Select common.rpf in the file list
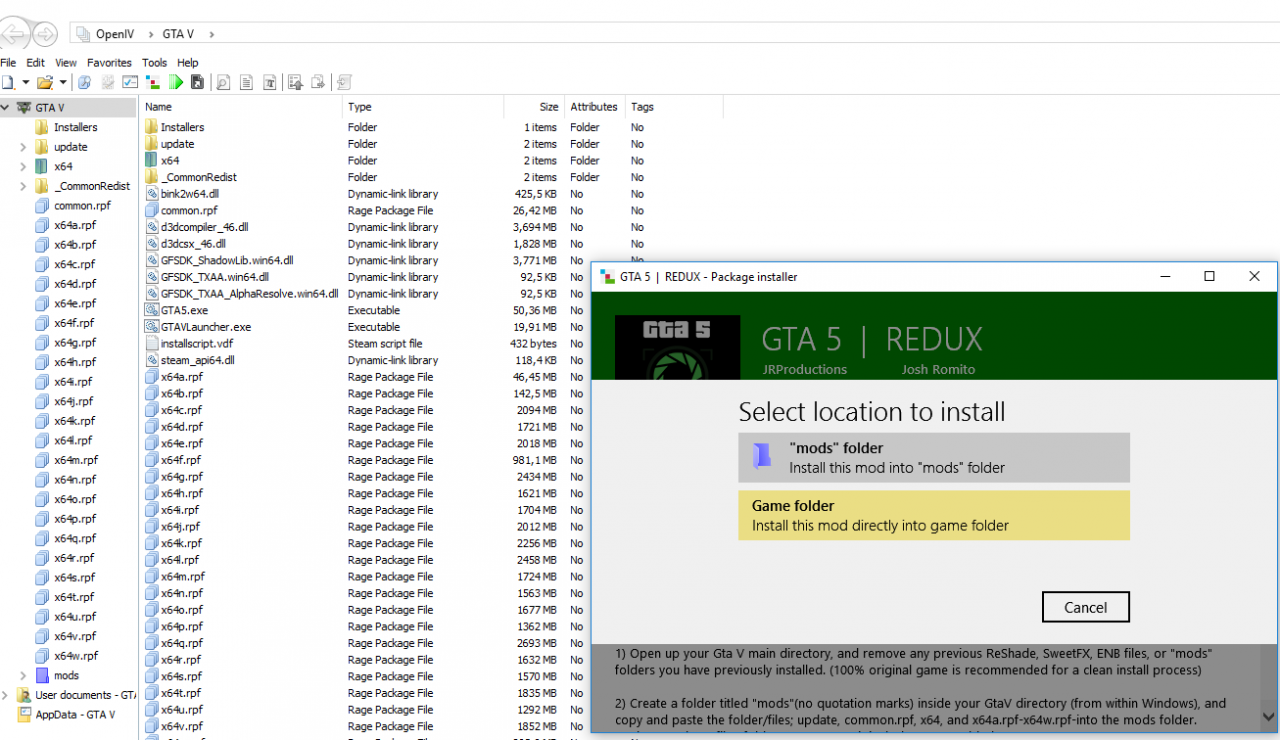The width and height of the screenshot is (1280, 740). pyautogui.click(x=188, y=211)
